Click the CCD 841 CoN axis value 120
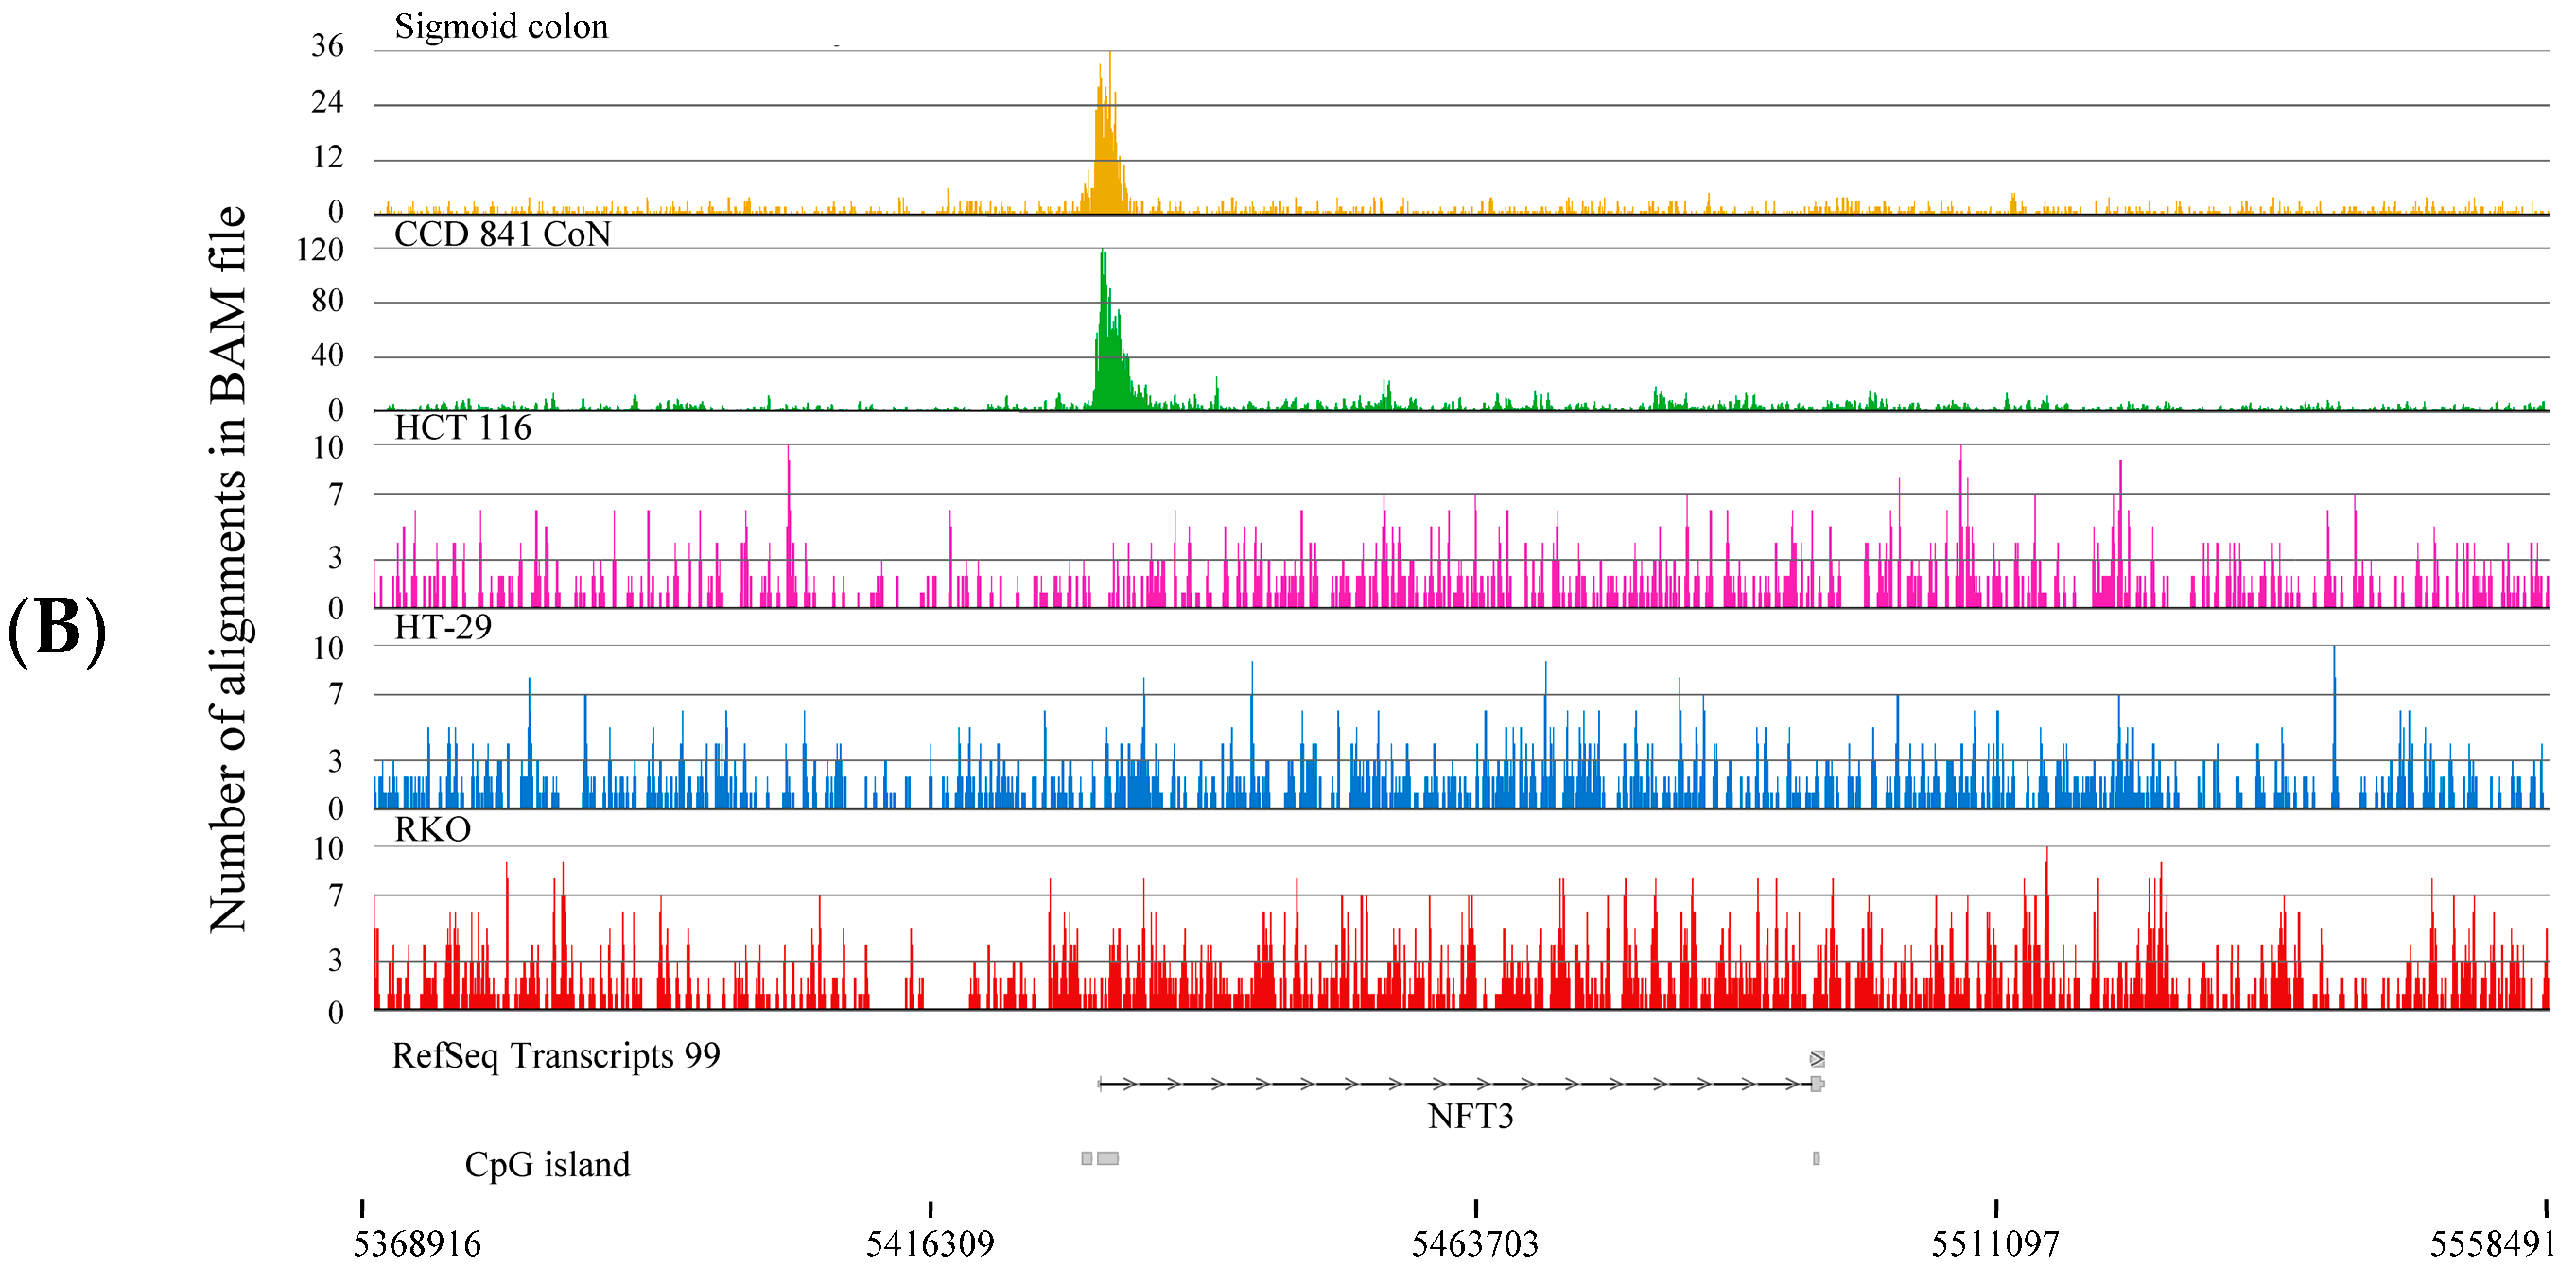This screenshot has width=2576, height=1268. pos(320,250)
